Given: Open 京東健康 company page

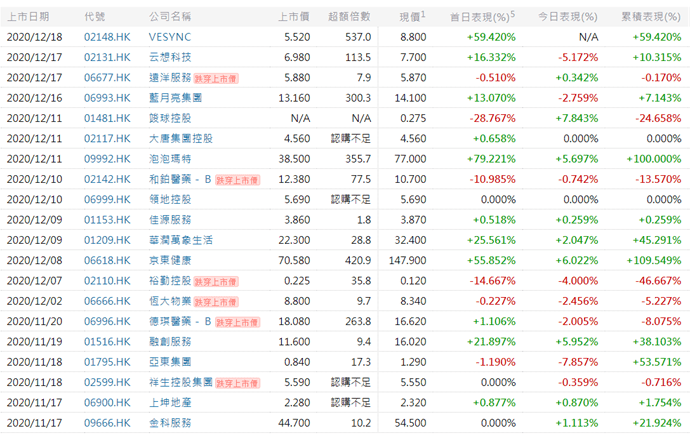Looking at the screenshot, I should [170, 260].
